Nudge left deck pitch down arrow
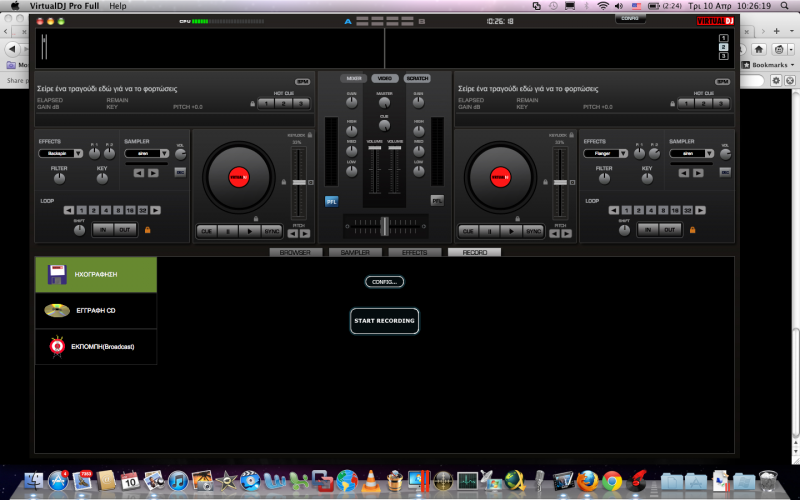 tap(293, 234)
